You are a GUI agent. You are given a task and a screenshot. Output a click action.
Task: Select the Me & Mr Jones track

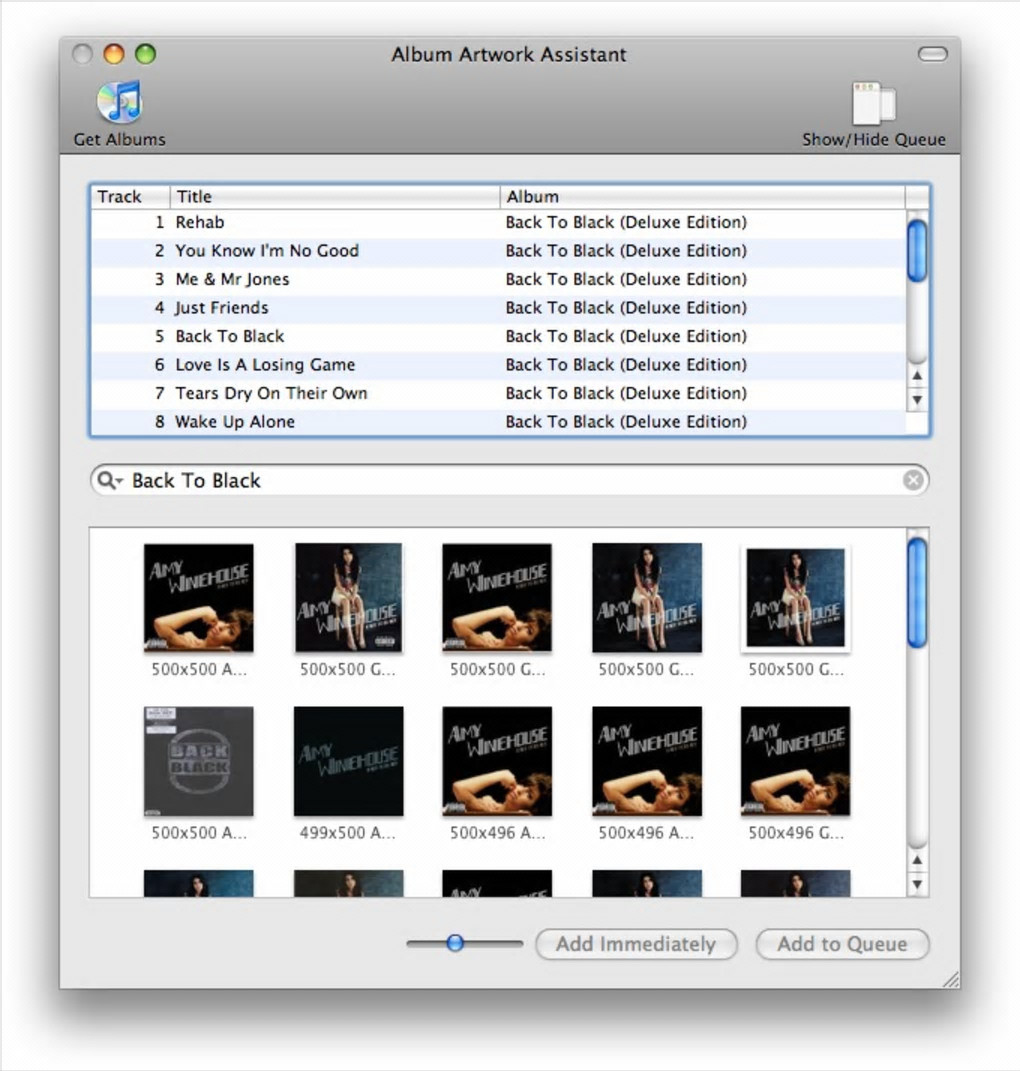click(x=499, y=279)
